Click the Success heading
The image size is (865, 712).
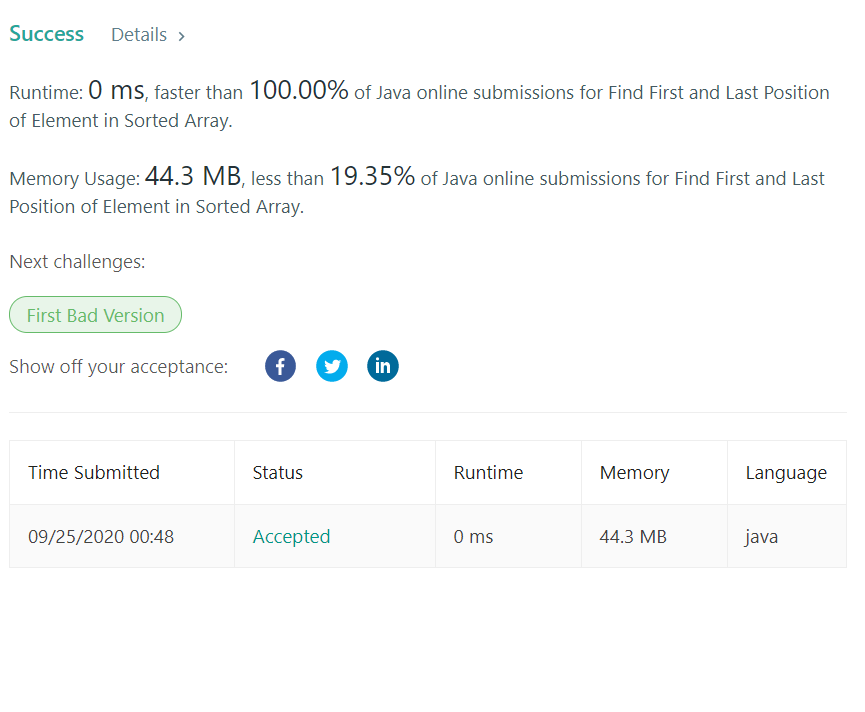point(46,34)
